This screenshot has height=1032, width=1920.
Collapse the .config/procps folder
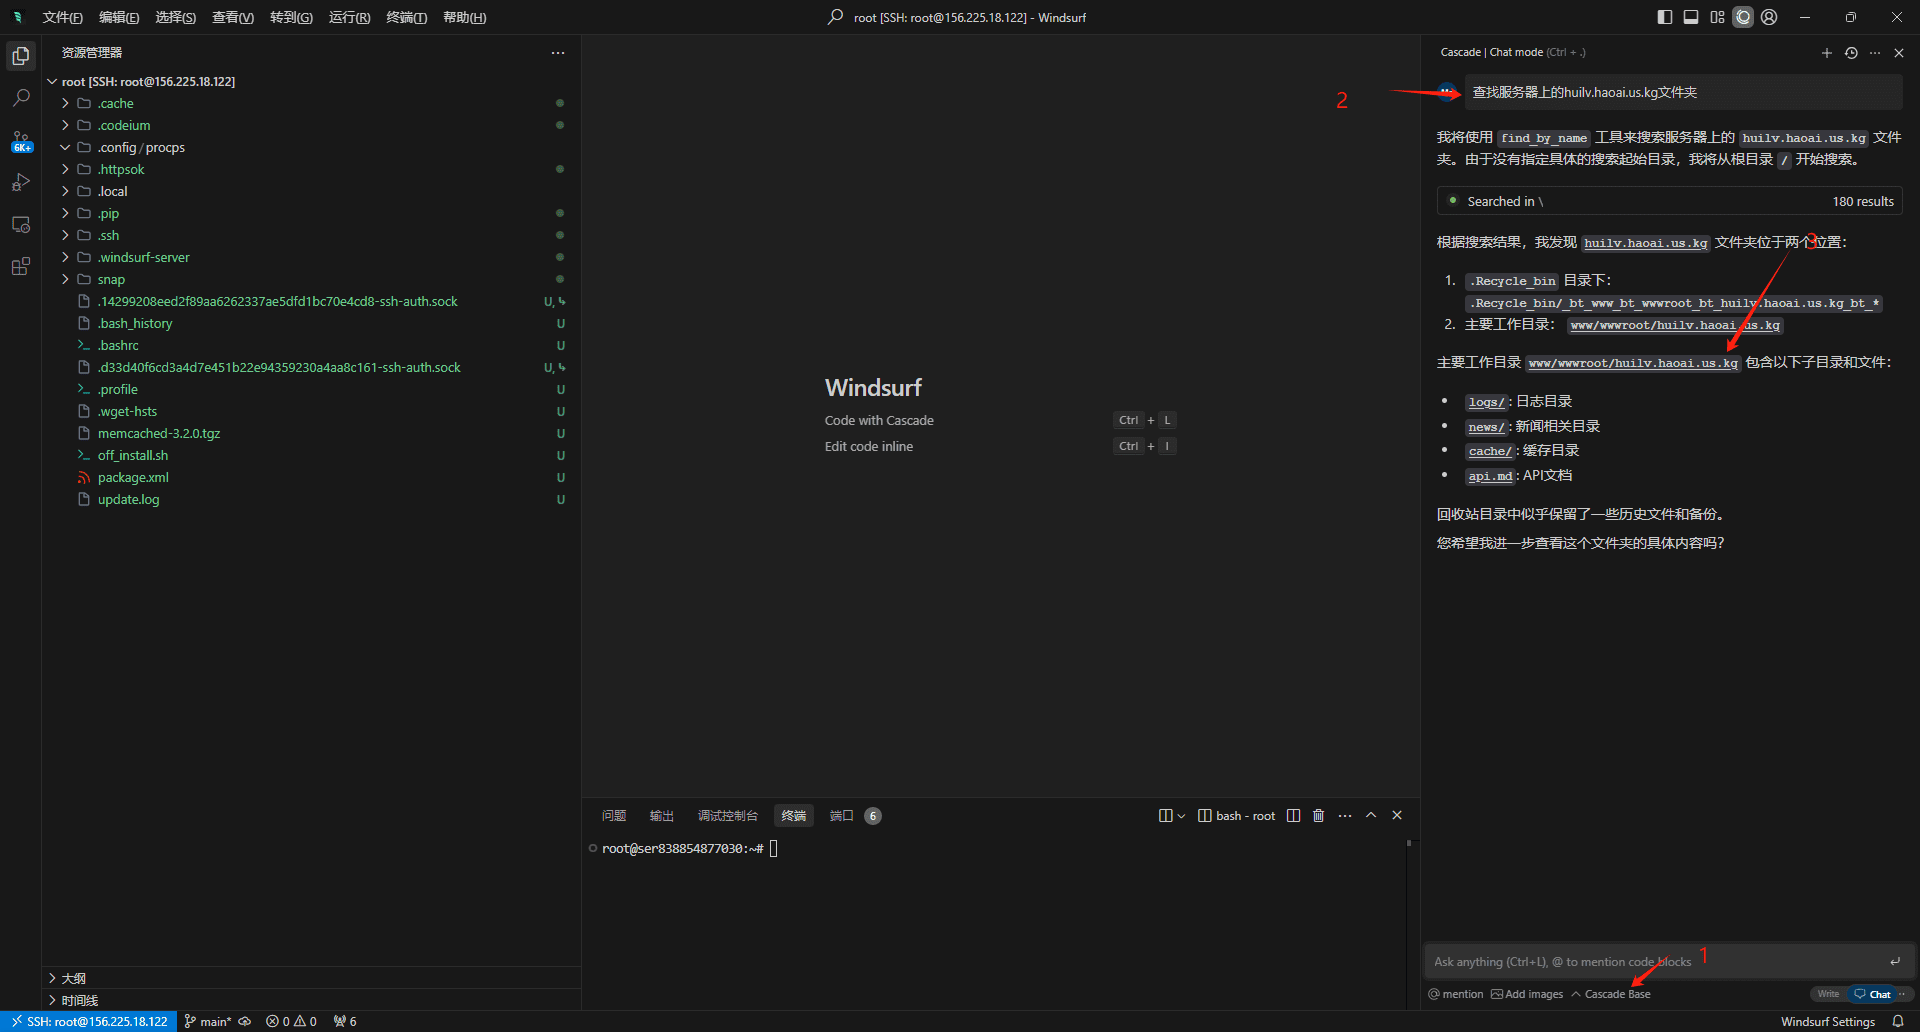click(x=310, y=147)
